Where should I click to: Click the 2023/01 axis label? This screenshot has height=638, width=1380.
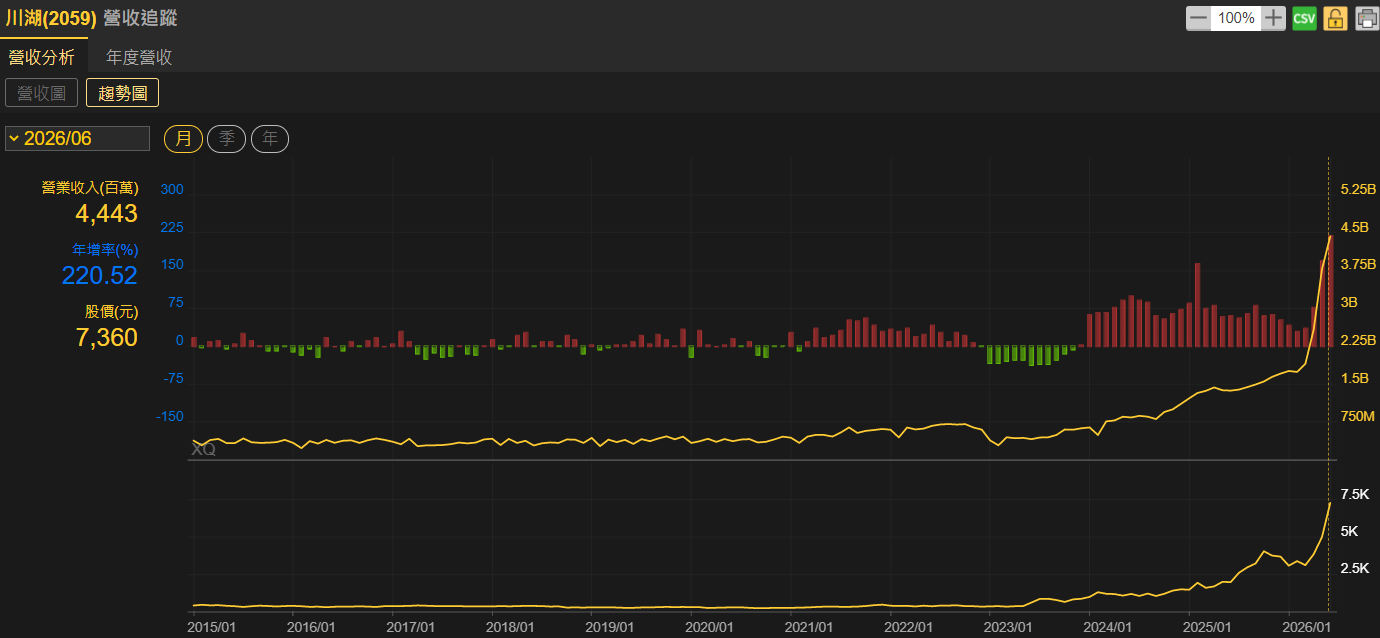tap(1010, 627)
